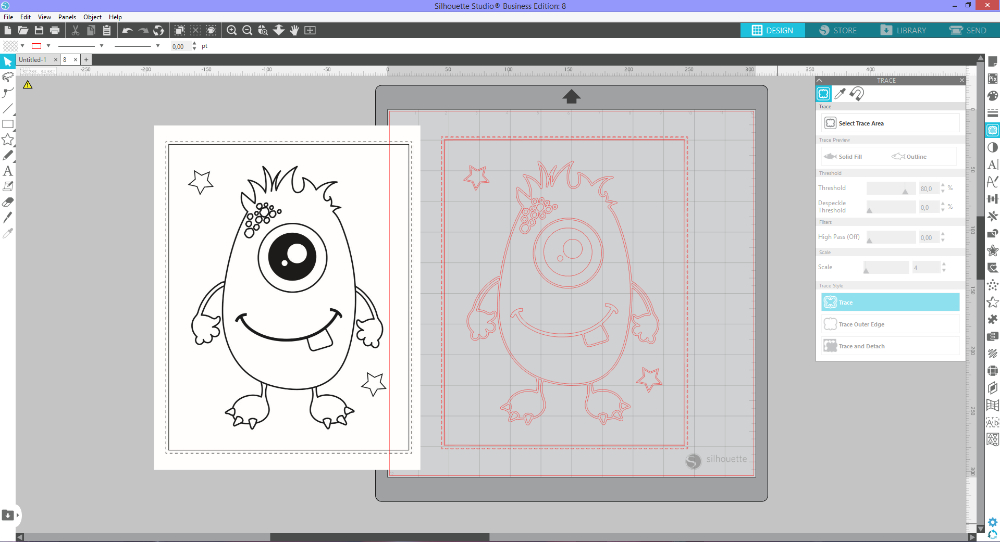Image resolution: width=1000 pixels, height=542 pixels.
Task: Apply the Trace style button
Action: 890,302
